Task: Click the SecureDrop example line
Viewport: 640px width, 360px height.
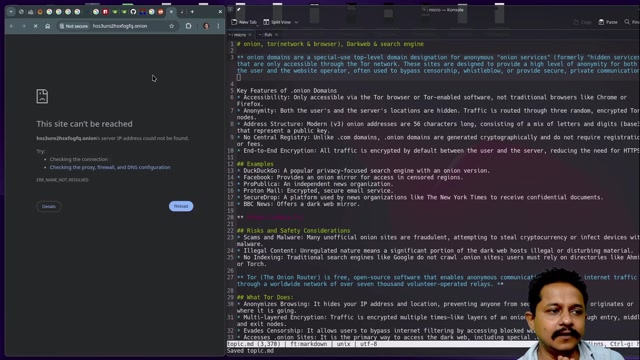Action: (420, 198)
